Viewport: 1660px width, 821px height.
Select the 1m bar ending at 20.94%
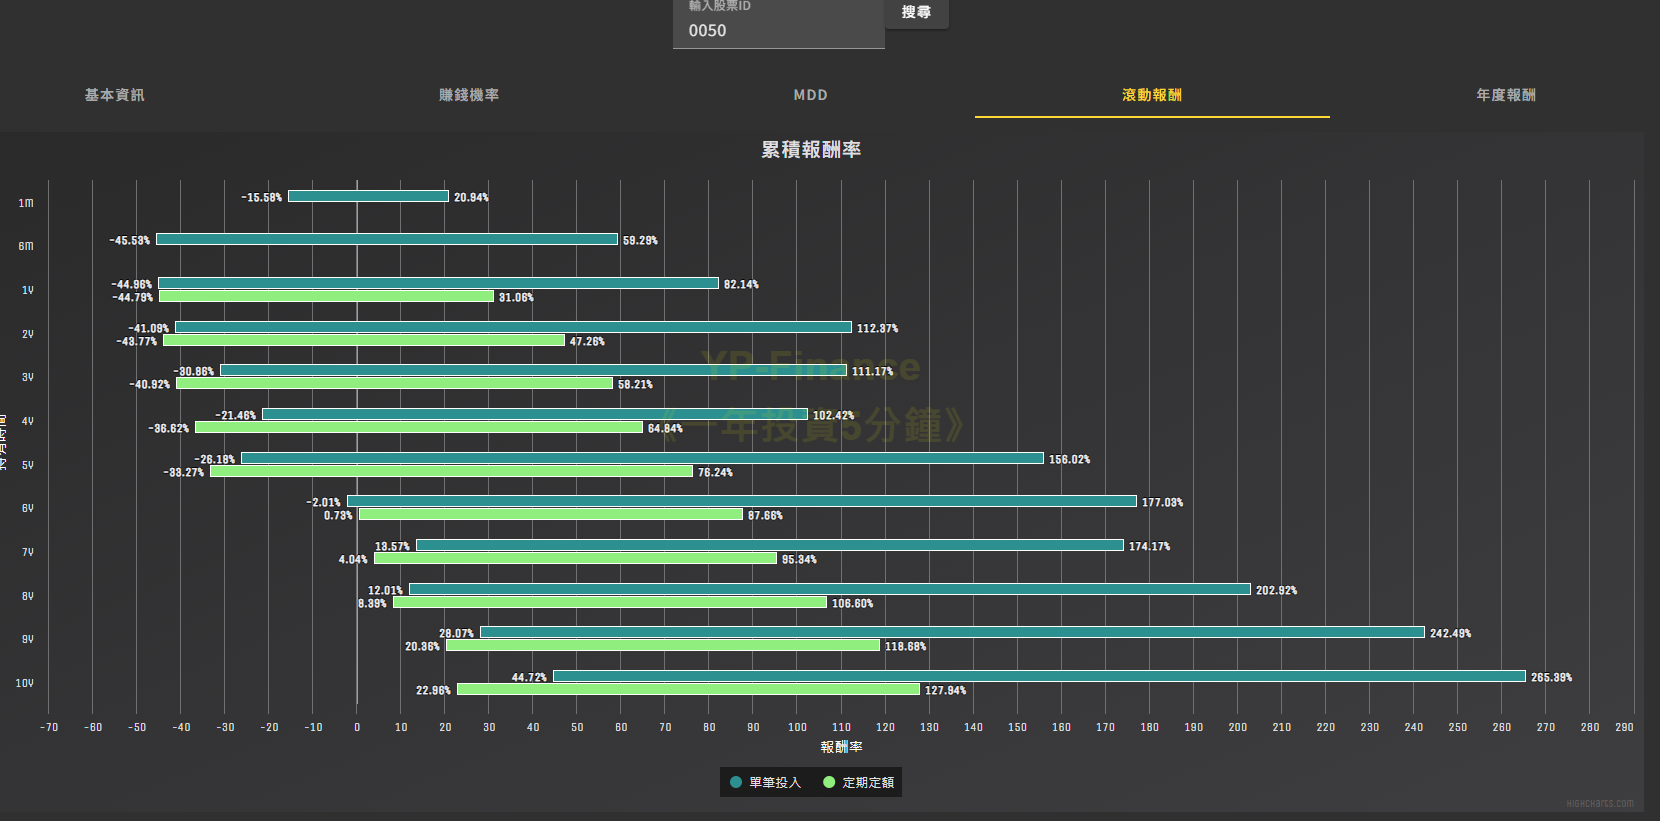tap(368, 197)
